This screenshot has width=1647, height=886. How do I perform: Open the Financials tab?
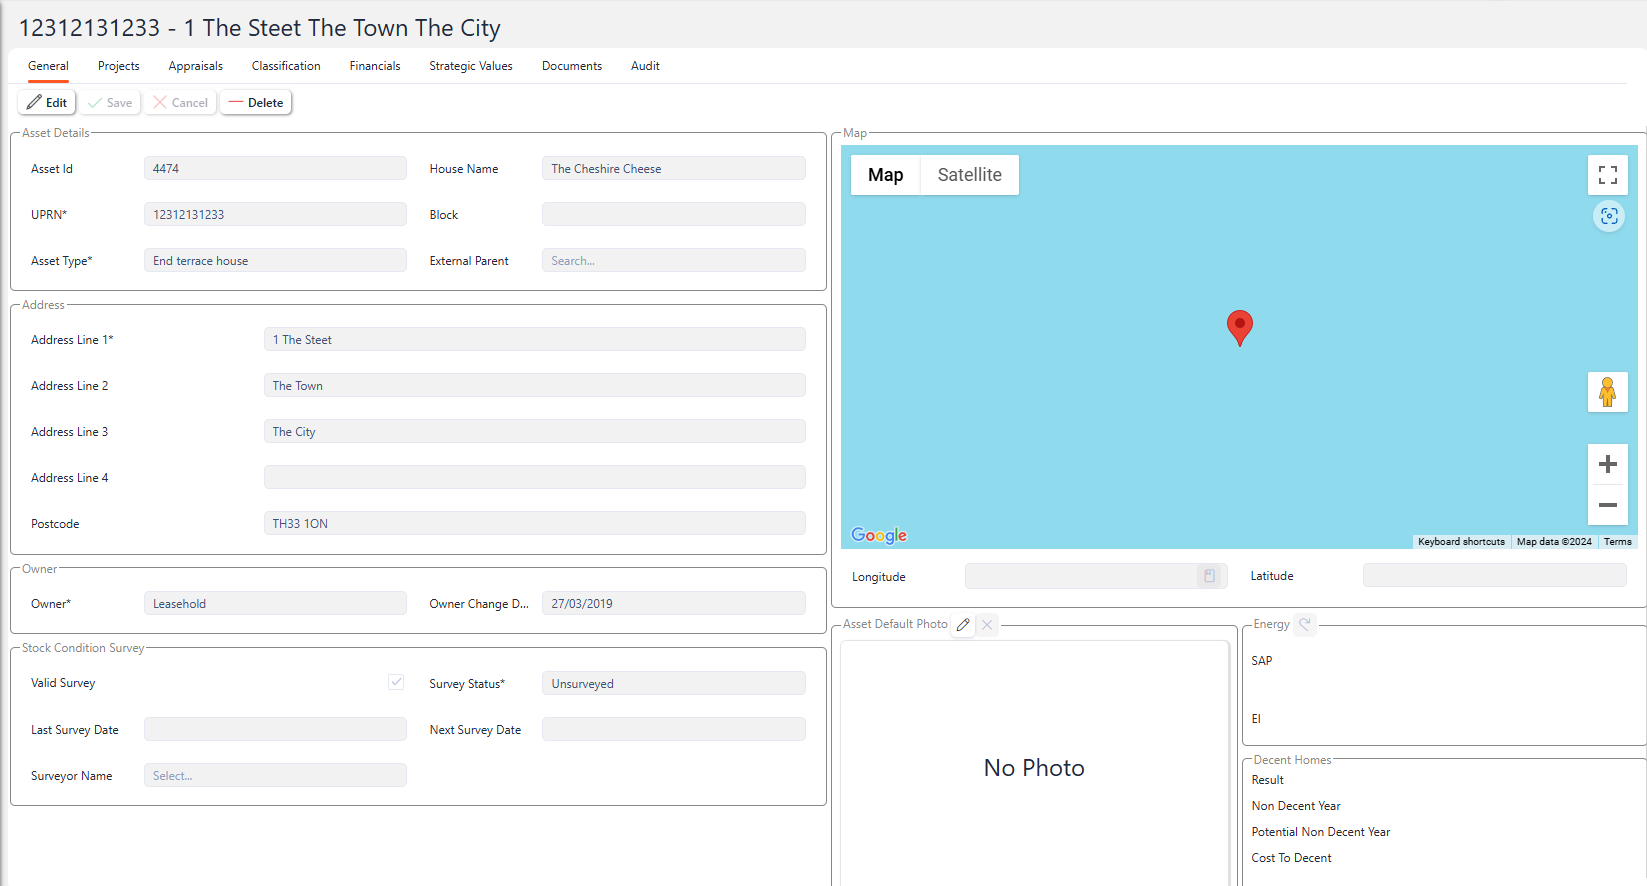375,66
